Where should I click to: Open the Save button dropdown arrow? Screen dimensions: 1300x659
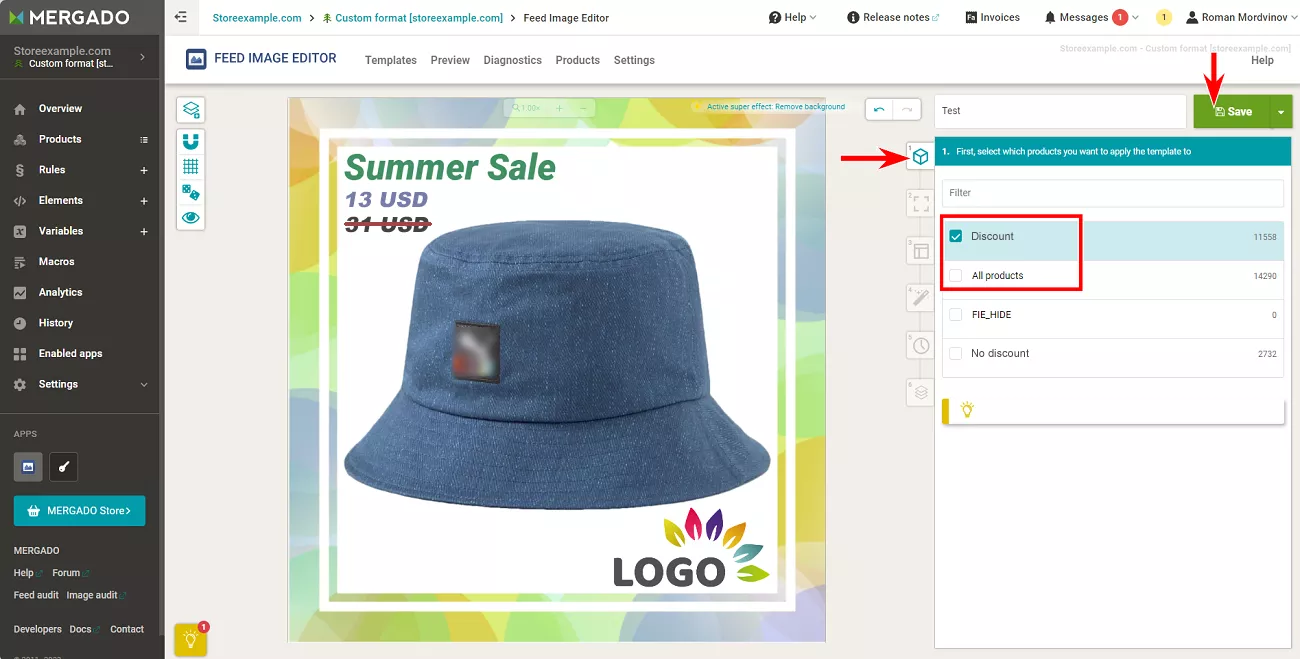1281,112
